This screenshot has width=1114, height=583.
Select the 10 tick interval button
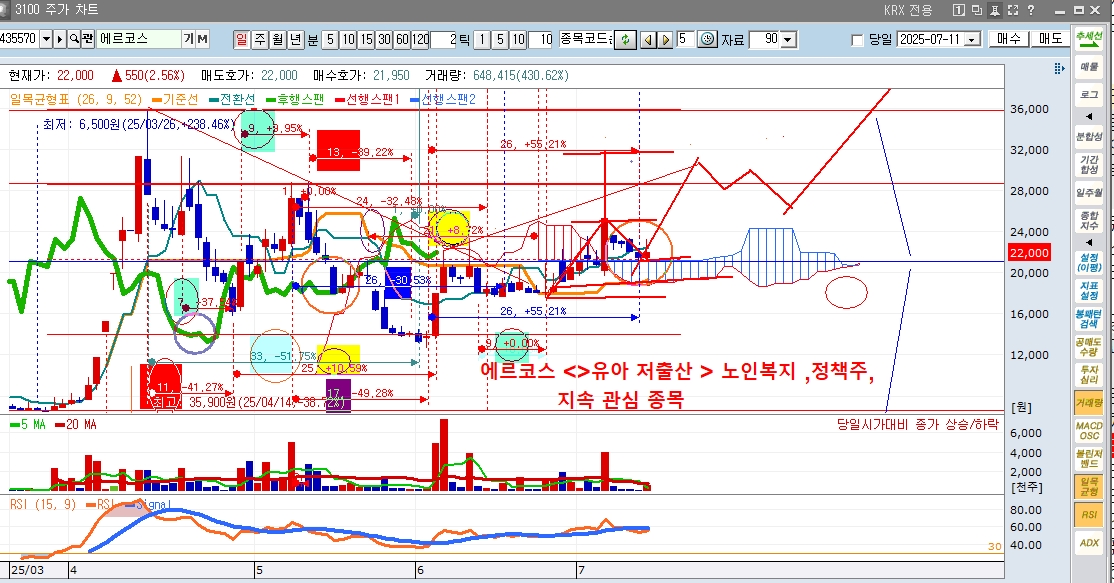click(x=518, y=40)
